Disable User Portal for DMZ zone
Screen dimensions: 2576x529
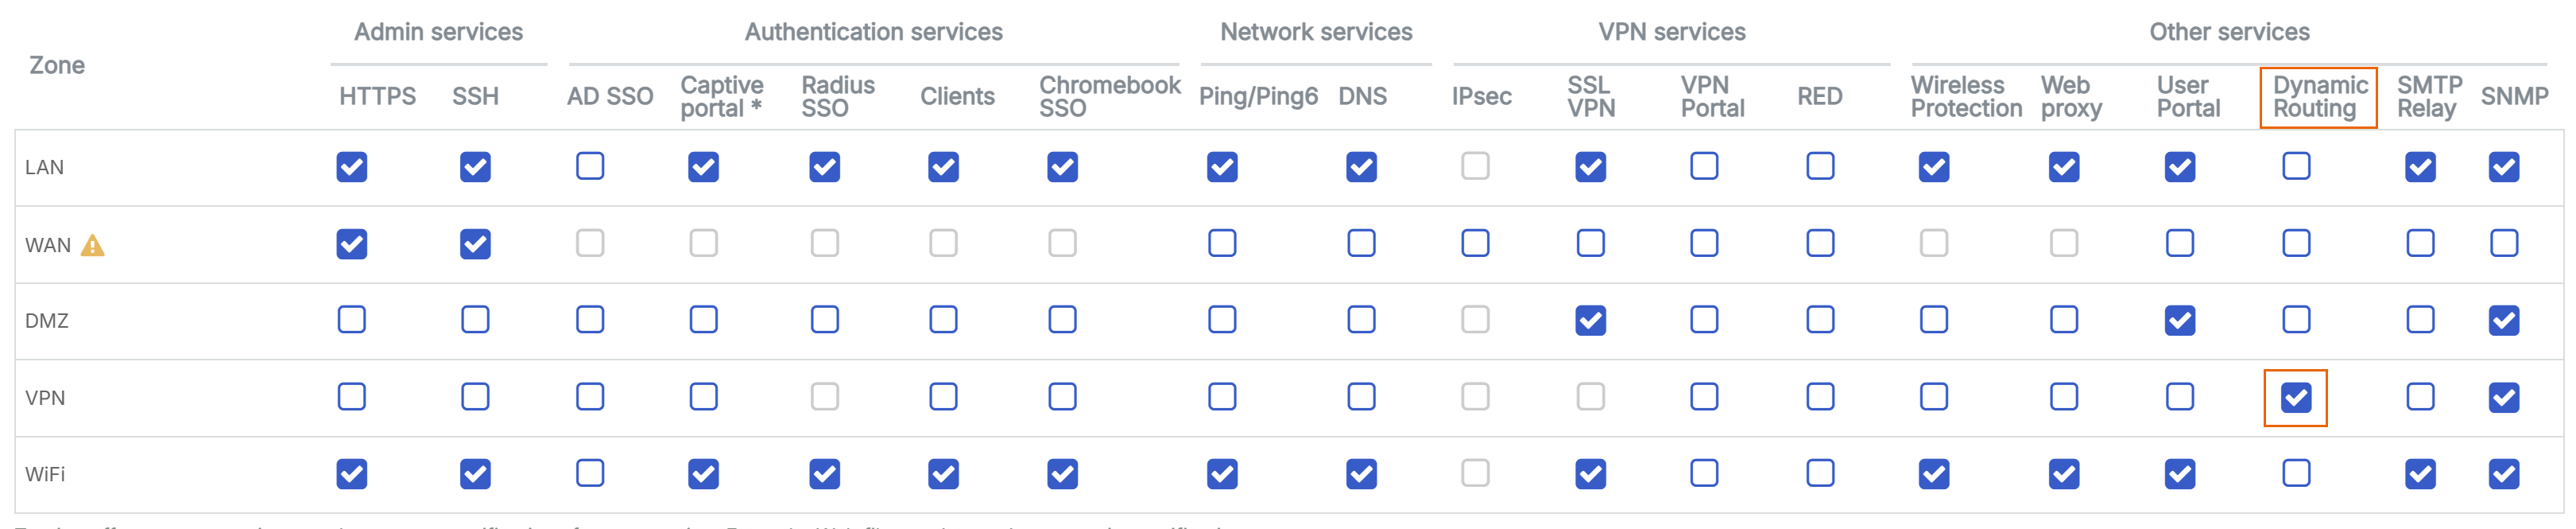[x=2180, y=321]
